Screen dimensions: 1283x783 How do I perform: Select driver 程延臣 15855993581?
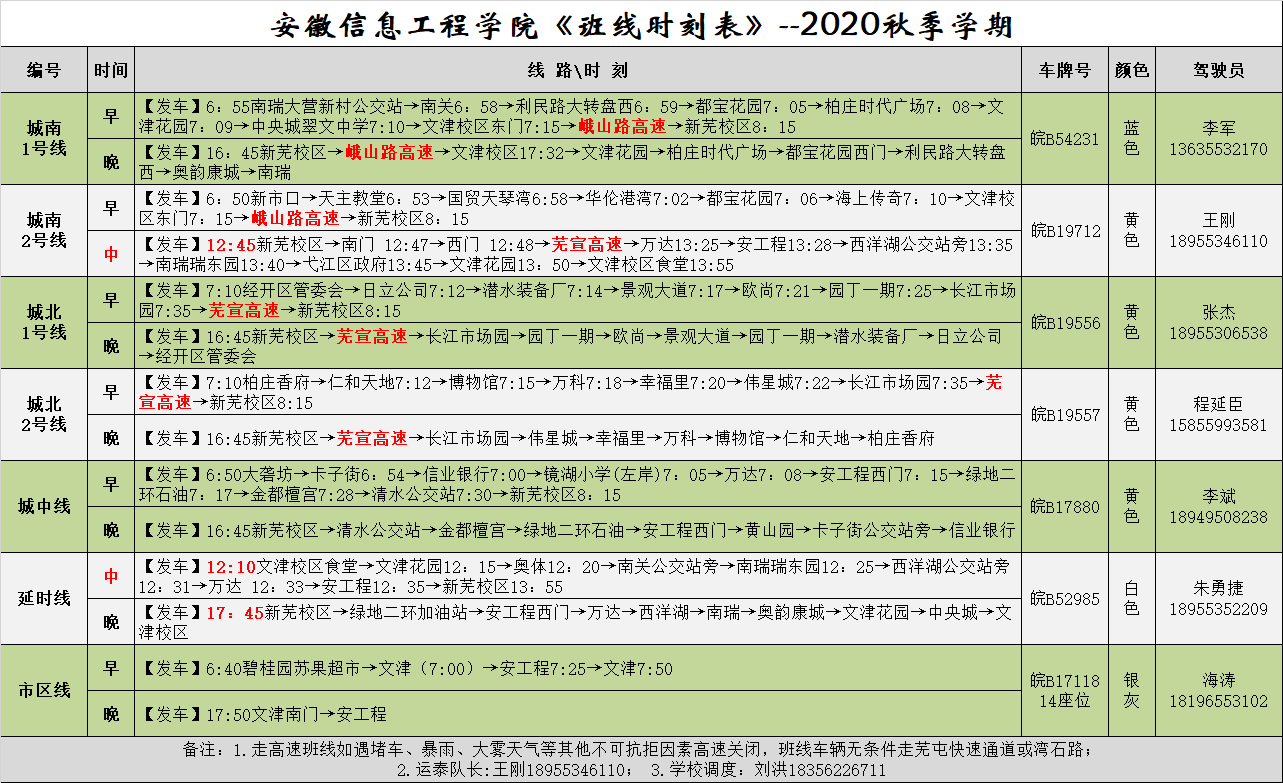(x=1219, y=414)
